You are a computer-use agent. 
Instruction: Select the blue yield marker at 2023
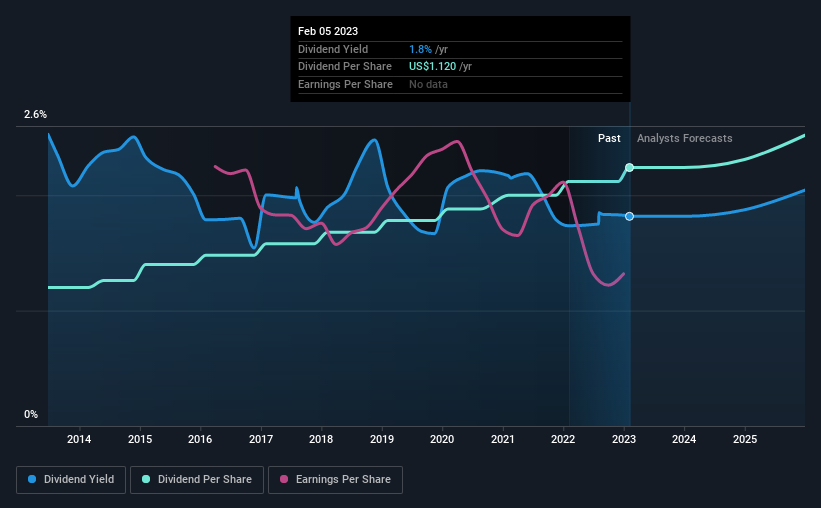(x=629, y=216)
